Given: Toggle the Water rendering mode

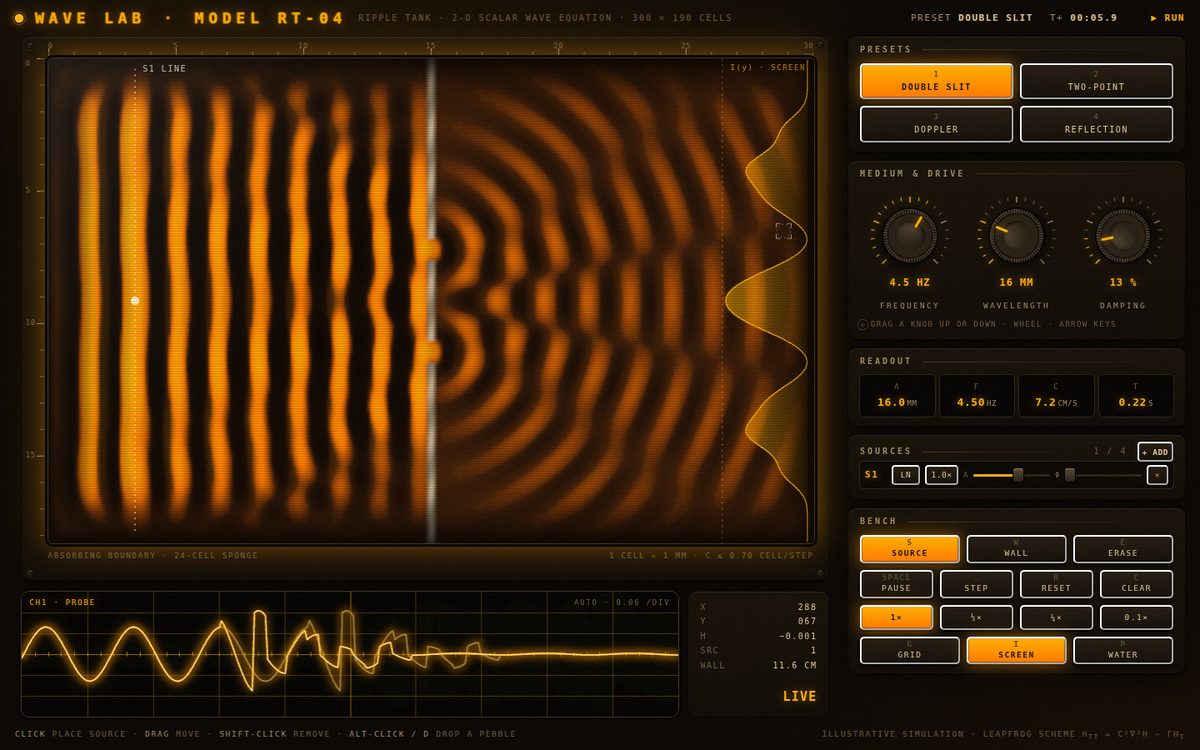Looking at the screenshot, I should pos(1123,651).
